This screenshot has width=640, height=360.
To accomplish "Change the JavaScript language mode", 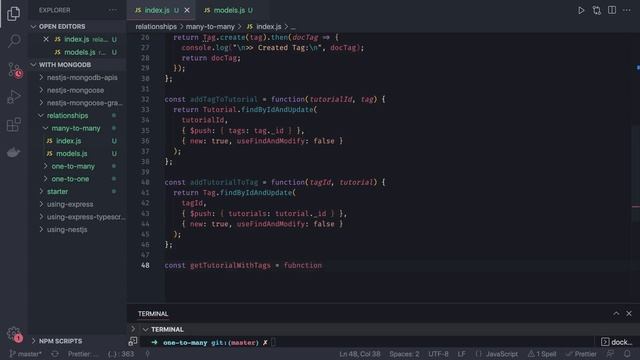I will tap(497, 354).
